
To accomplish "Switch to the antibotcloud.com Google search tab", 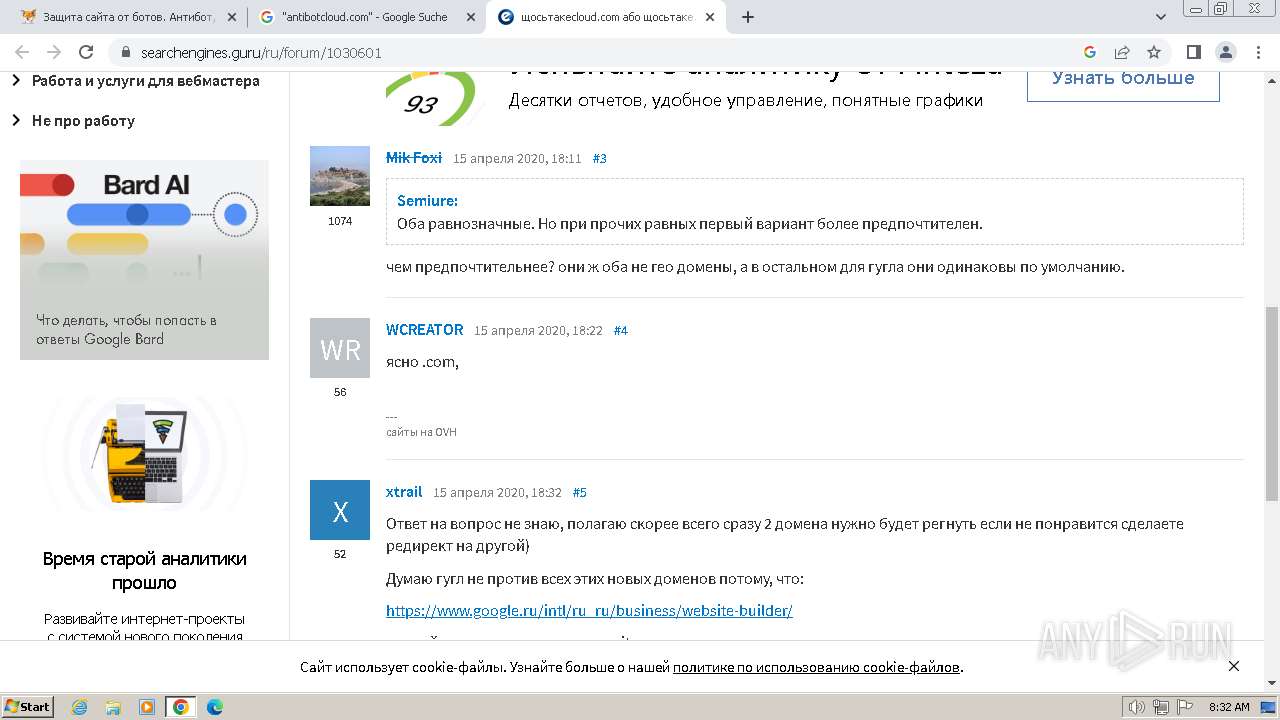I will [365, 17].
